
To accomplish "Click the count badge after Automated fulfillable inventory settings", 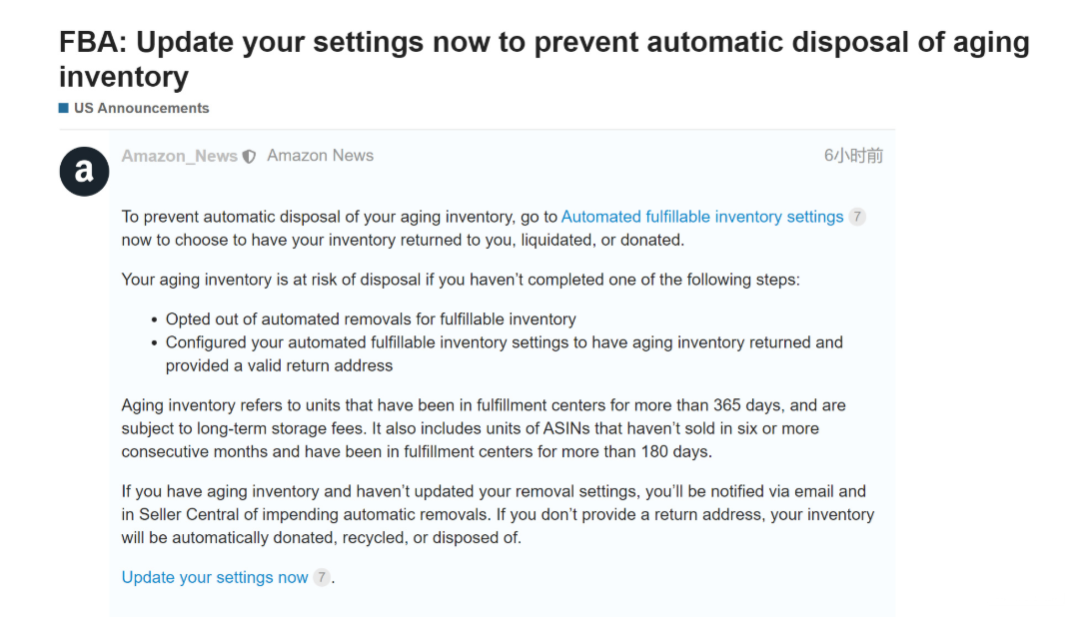I will pyautogui.click(x=857, y=217).
